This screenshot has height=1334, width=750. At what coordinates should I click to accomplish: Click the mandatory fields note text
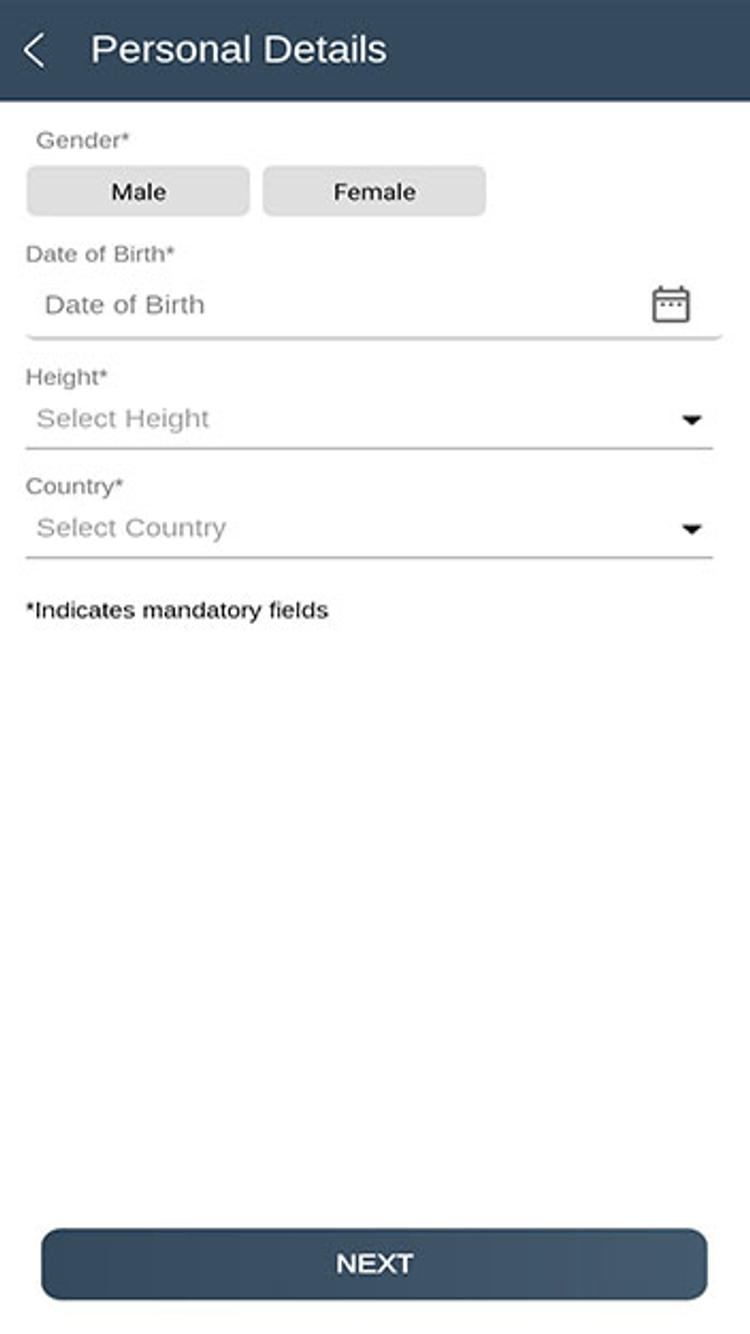click(x=177, y=610)
